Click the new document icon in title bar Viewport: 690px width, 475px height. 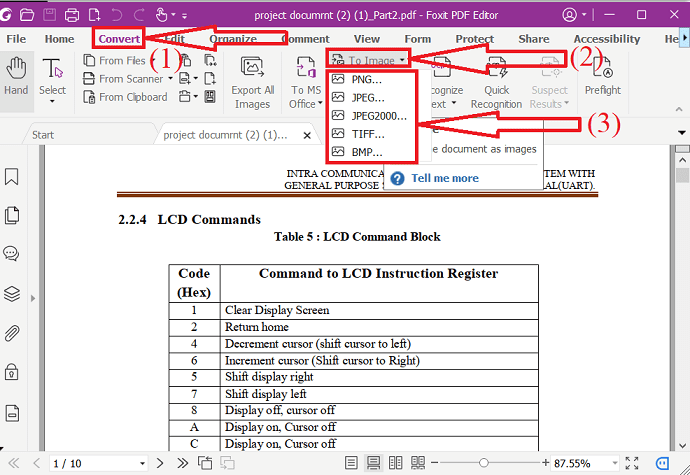pos(94,15)
